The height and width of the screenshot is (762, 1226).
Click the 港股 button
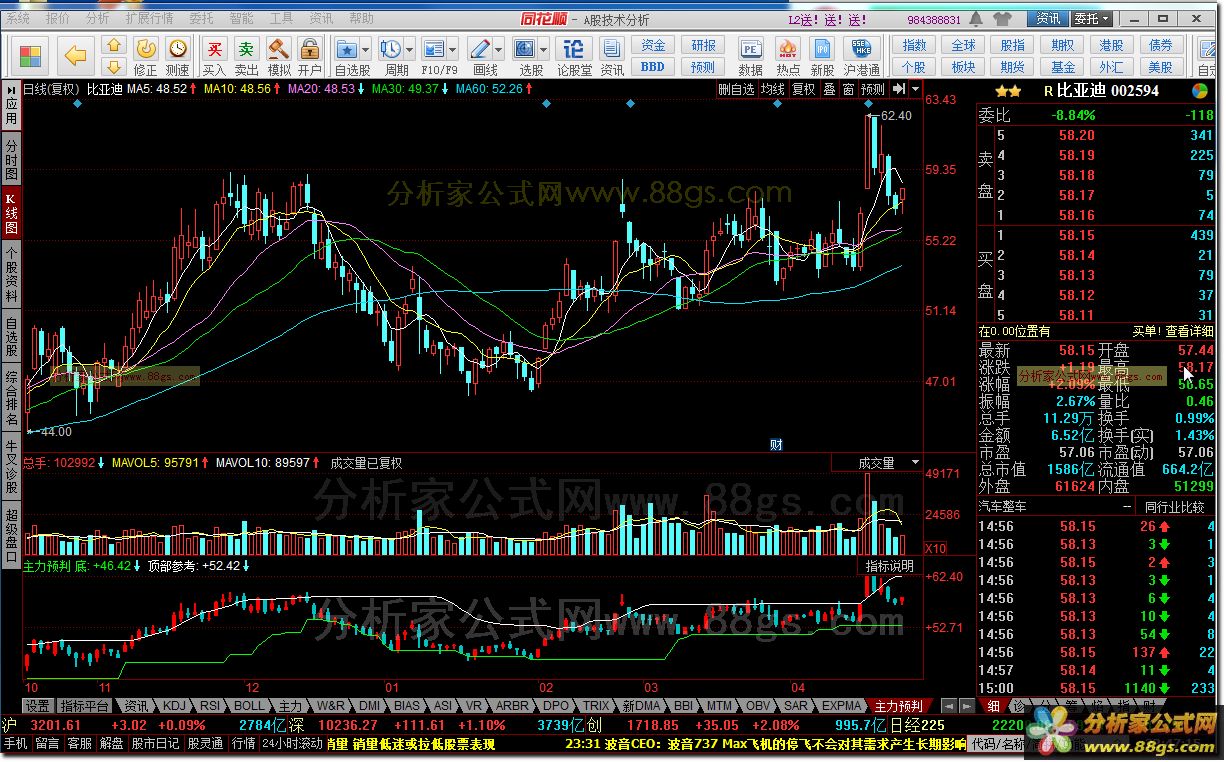[1111, 45]
